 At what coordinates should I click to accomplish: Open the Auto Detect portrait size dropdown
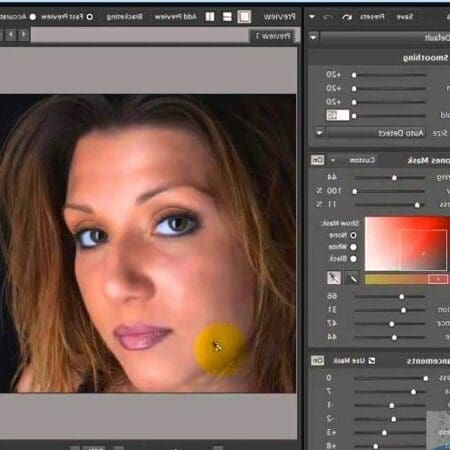coord(319,133)
